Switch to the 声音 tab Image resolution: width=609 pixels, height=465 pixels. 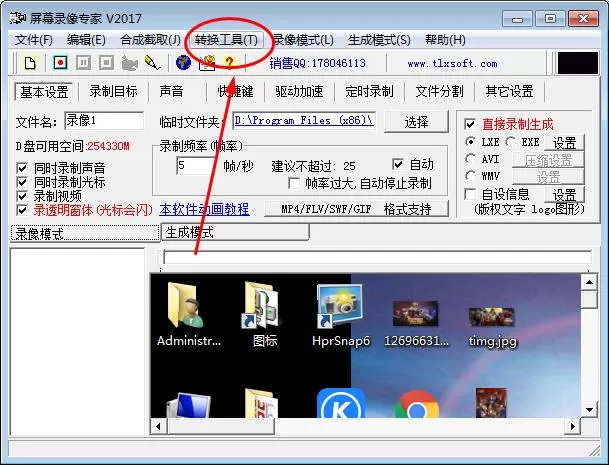pos(171,92)
